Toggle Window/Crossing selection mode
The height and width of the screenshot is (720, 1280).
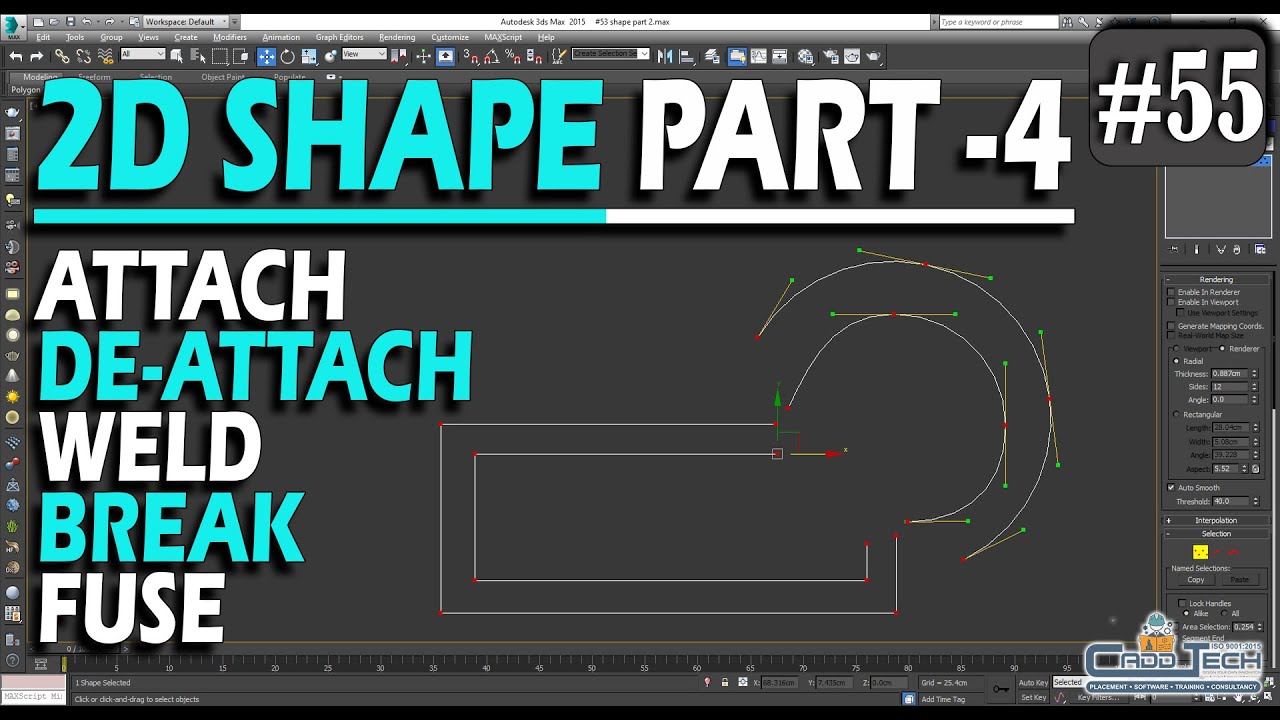pos(241,56)
